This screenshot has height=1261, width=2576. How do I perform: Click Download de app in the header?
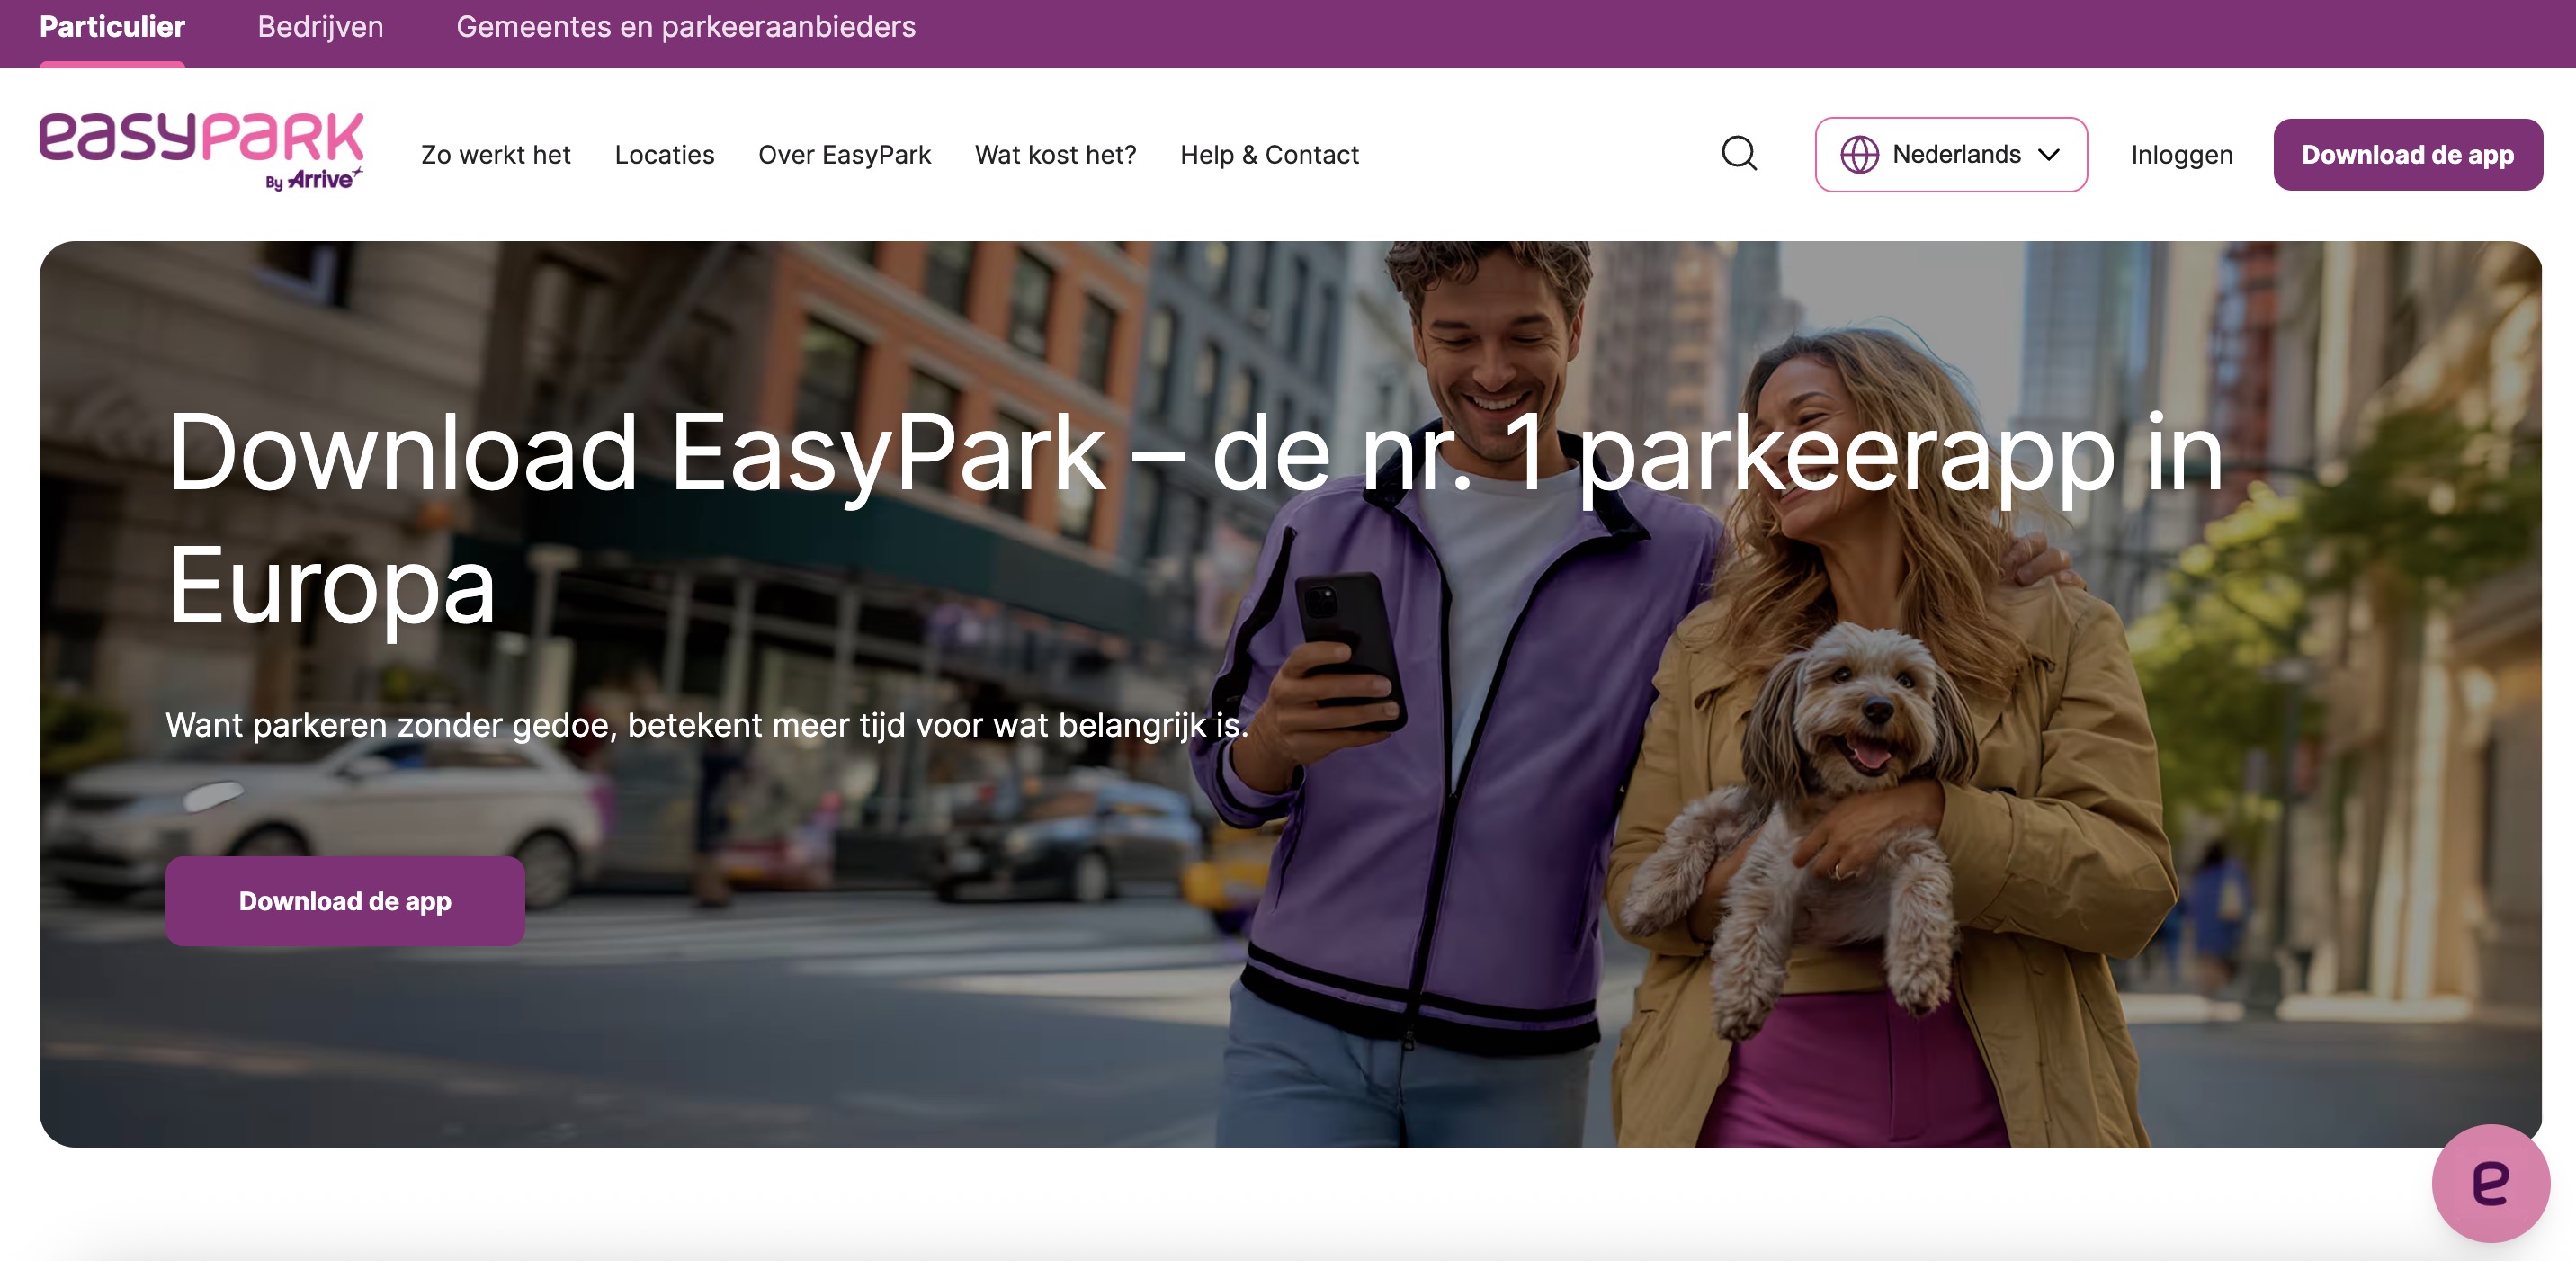tap(2408, 155)
